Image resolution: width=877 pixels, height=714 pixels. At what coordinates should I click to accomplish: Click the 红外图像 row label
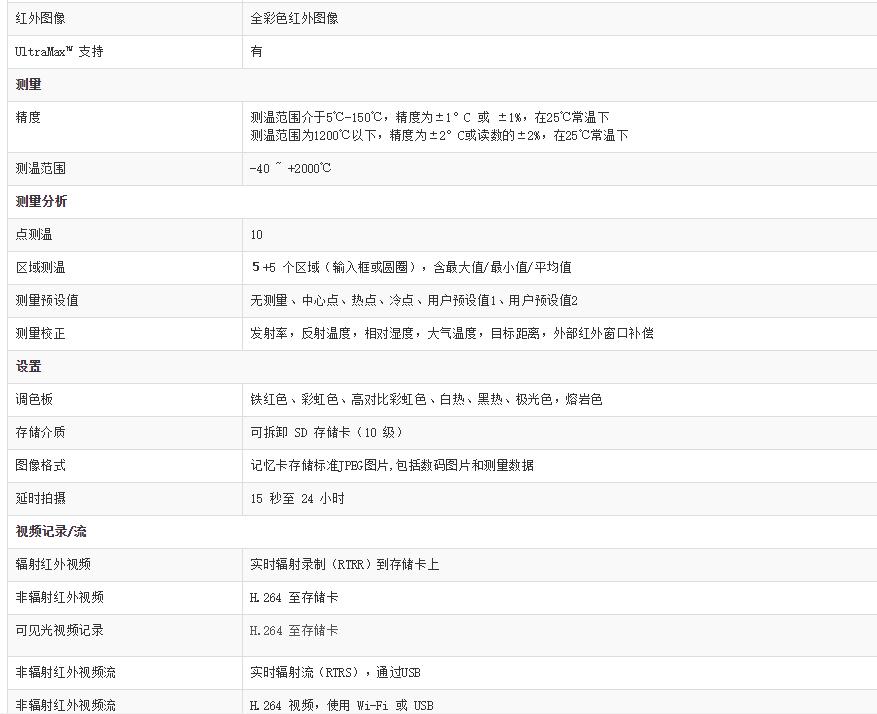point(41,19)
